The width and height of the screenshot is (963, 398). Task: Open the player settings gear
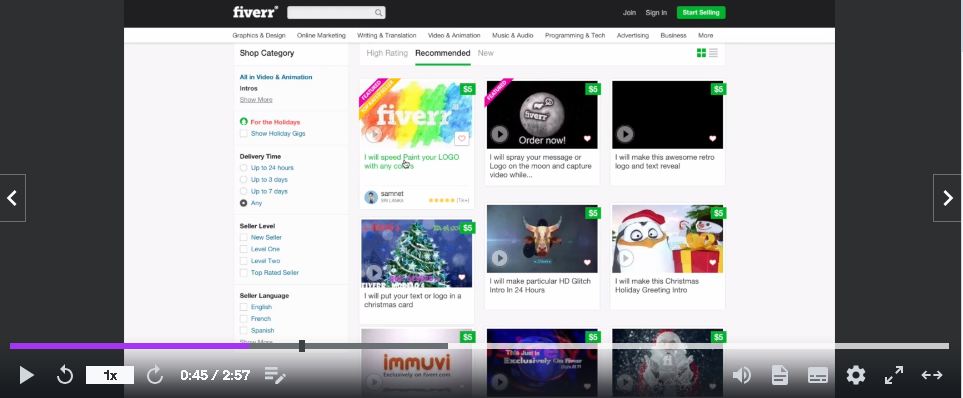(x=856, y=375)
